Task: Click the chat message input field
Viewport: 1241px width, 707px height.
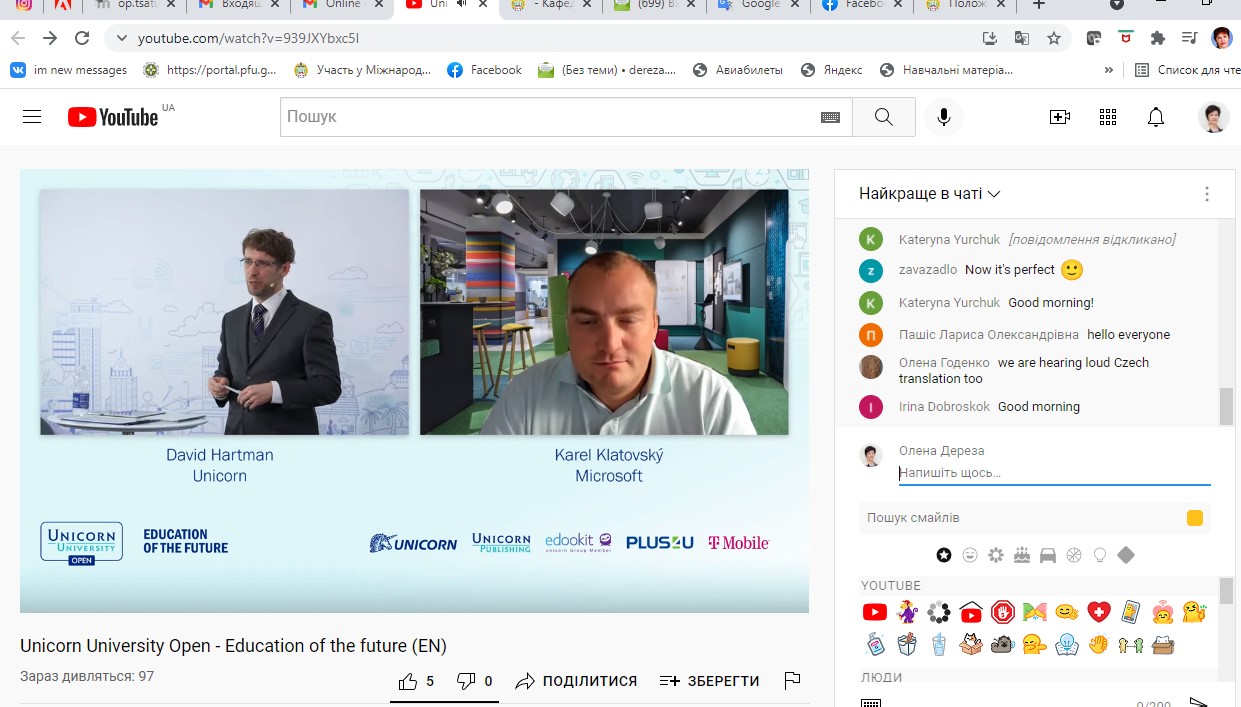Action: (x=1054, y=473)
